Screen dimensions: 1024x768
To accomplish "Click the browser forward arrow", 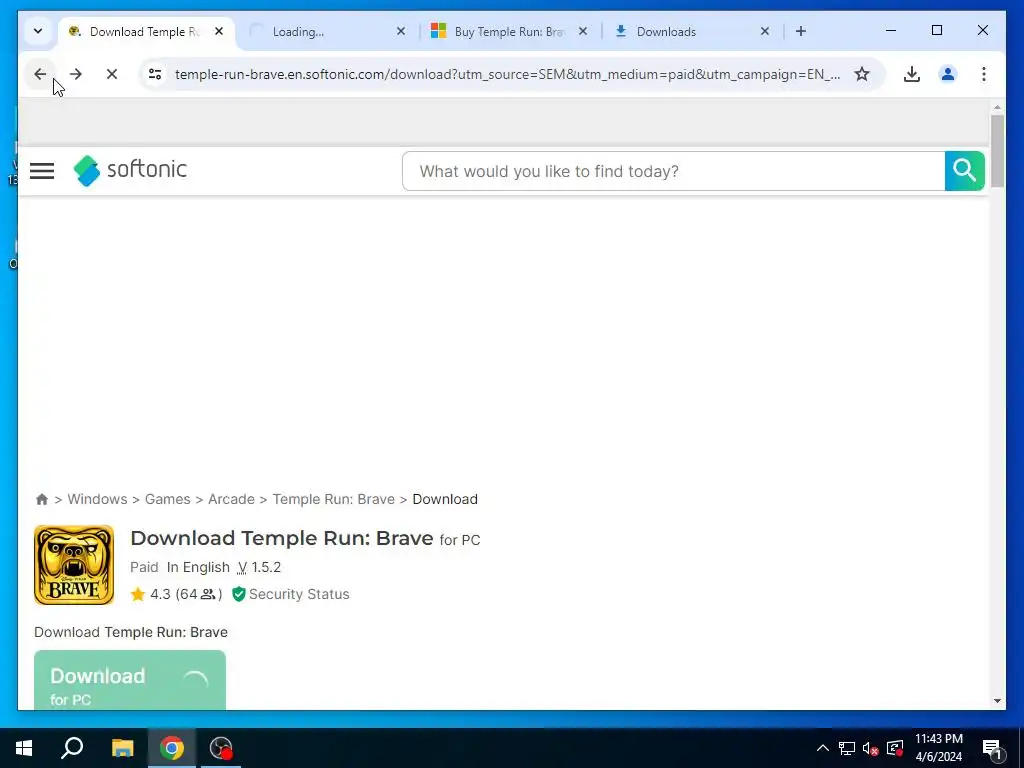I will tap(76, 74).
